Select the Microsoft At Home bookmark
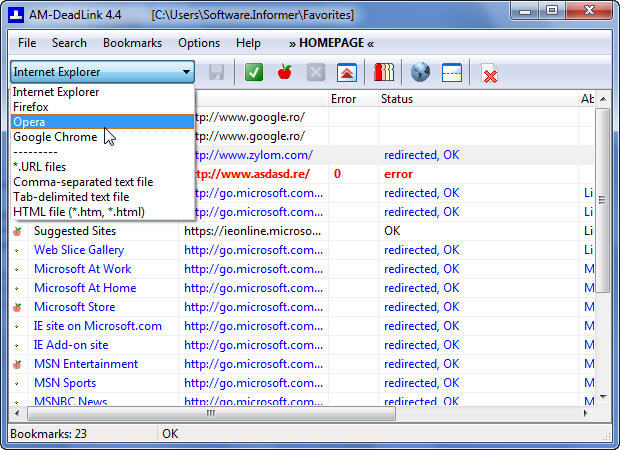 pos(85,288)
